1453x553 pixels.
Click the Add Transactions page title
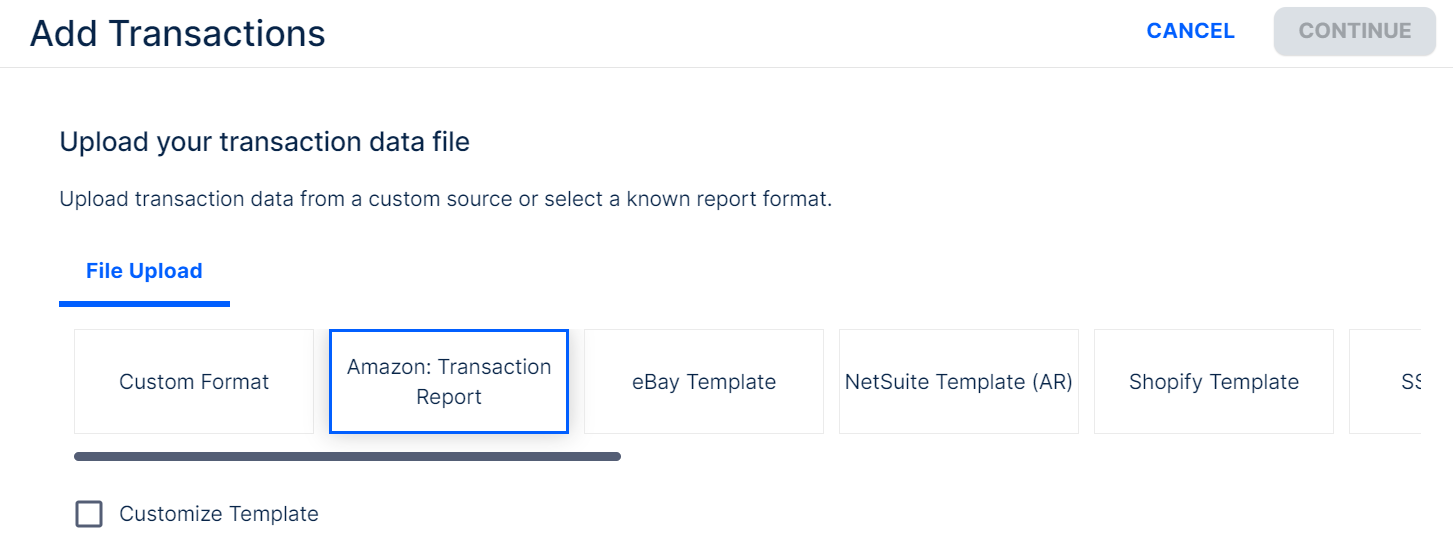click(x=178, y=33)
